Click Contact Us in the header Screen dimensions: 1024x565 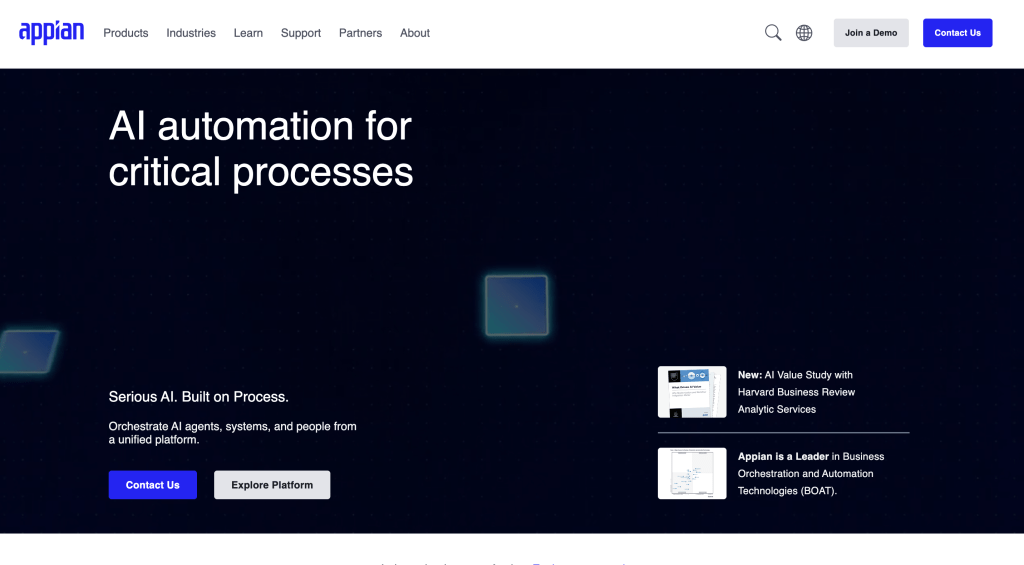[957, 33]
